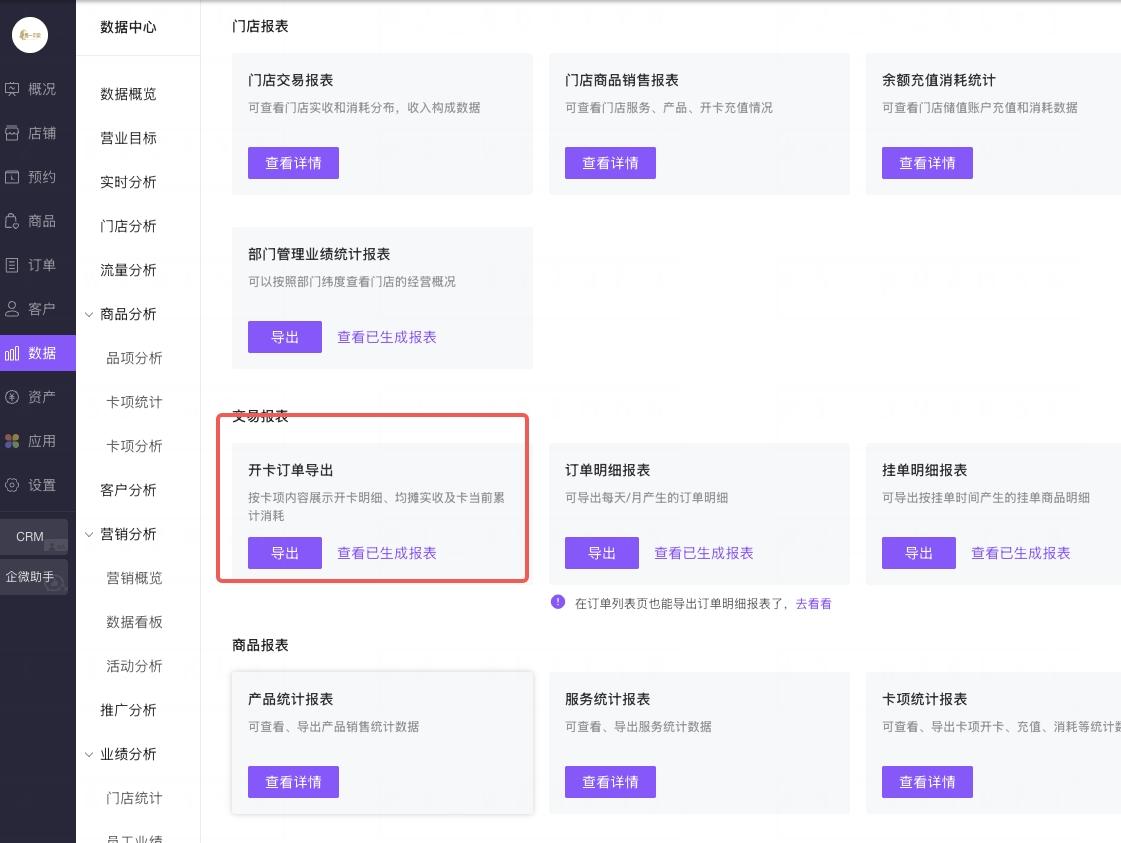Follow the 去看看 link
The height and width of the screenshot is (843, 1121).
814,603
